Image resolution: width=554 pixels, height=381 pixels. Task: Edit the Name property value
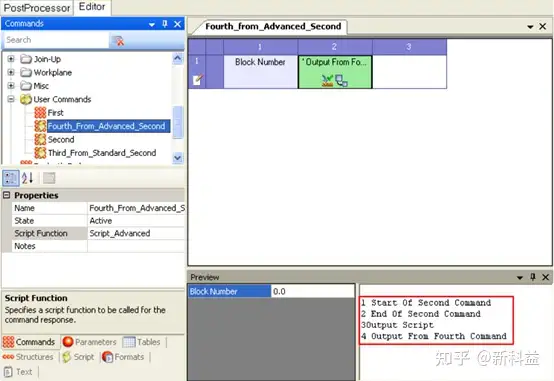(x=136, y=208)
